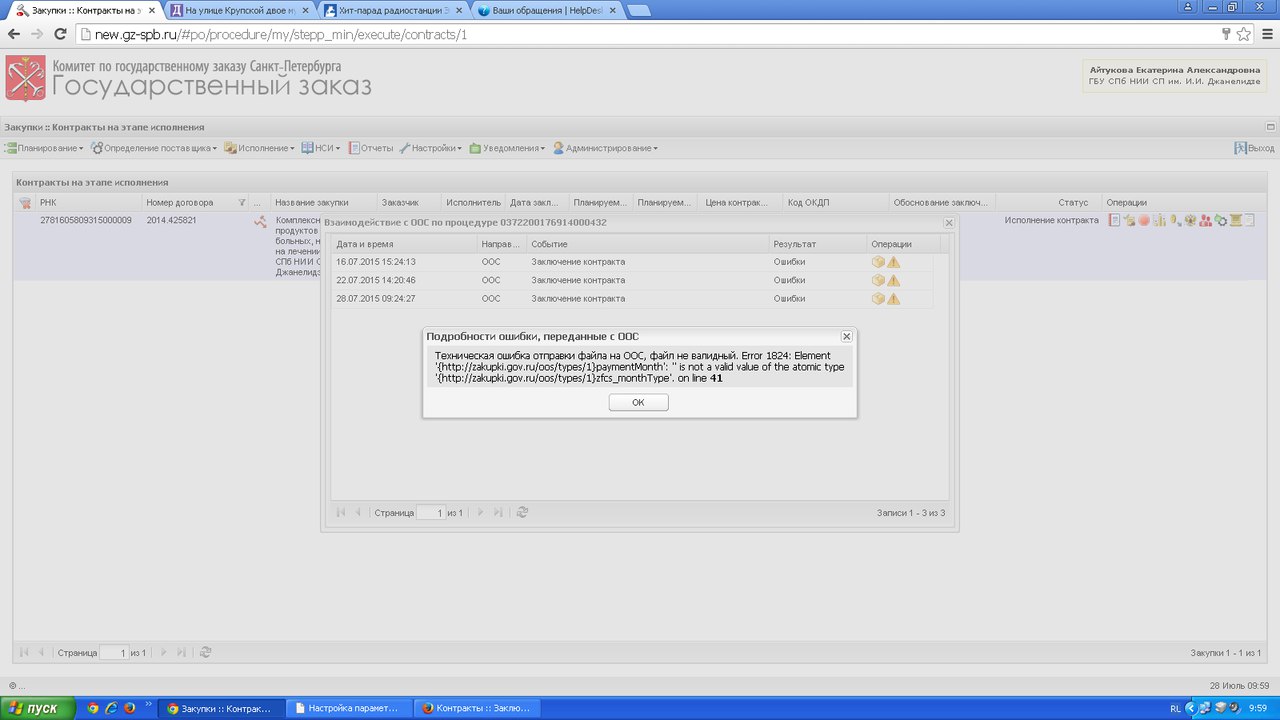This screenshot has width=1280, height=720.
Task: Click the checklist document operation icon
Action: coord(1129,220)
